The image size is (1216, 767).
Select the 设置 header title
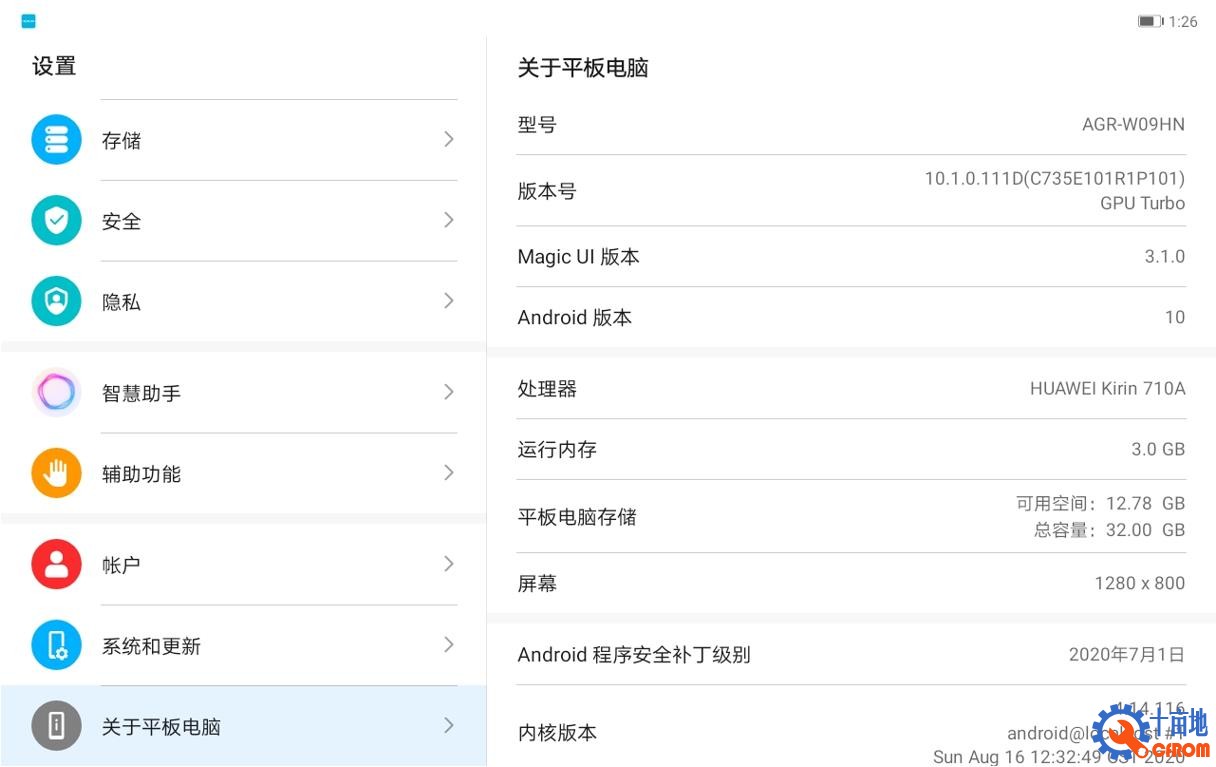click(54, 65)
